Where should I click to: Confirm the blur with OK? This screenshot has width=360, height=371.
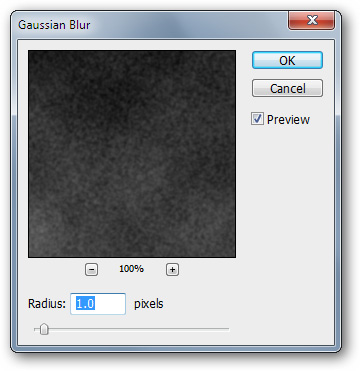tap(287, 60)
